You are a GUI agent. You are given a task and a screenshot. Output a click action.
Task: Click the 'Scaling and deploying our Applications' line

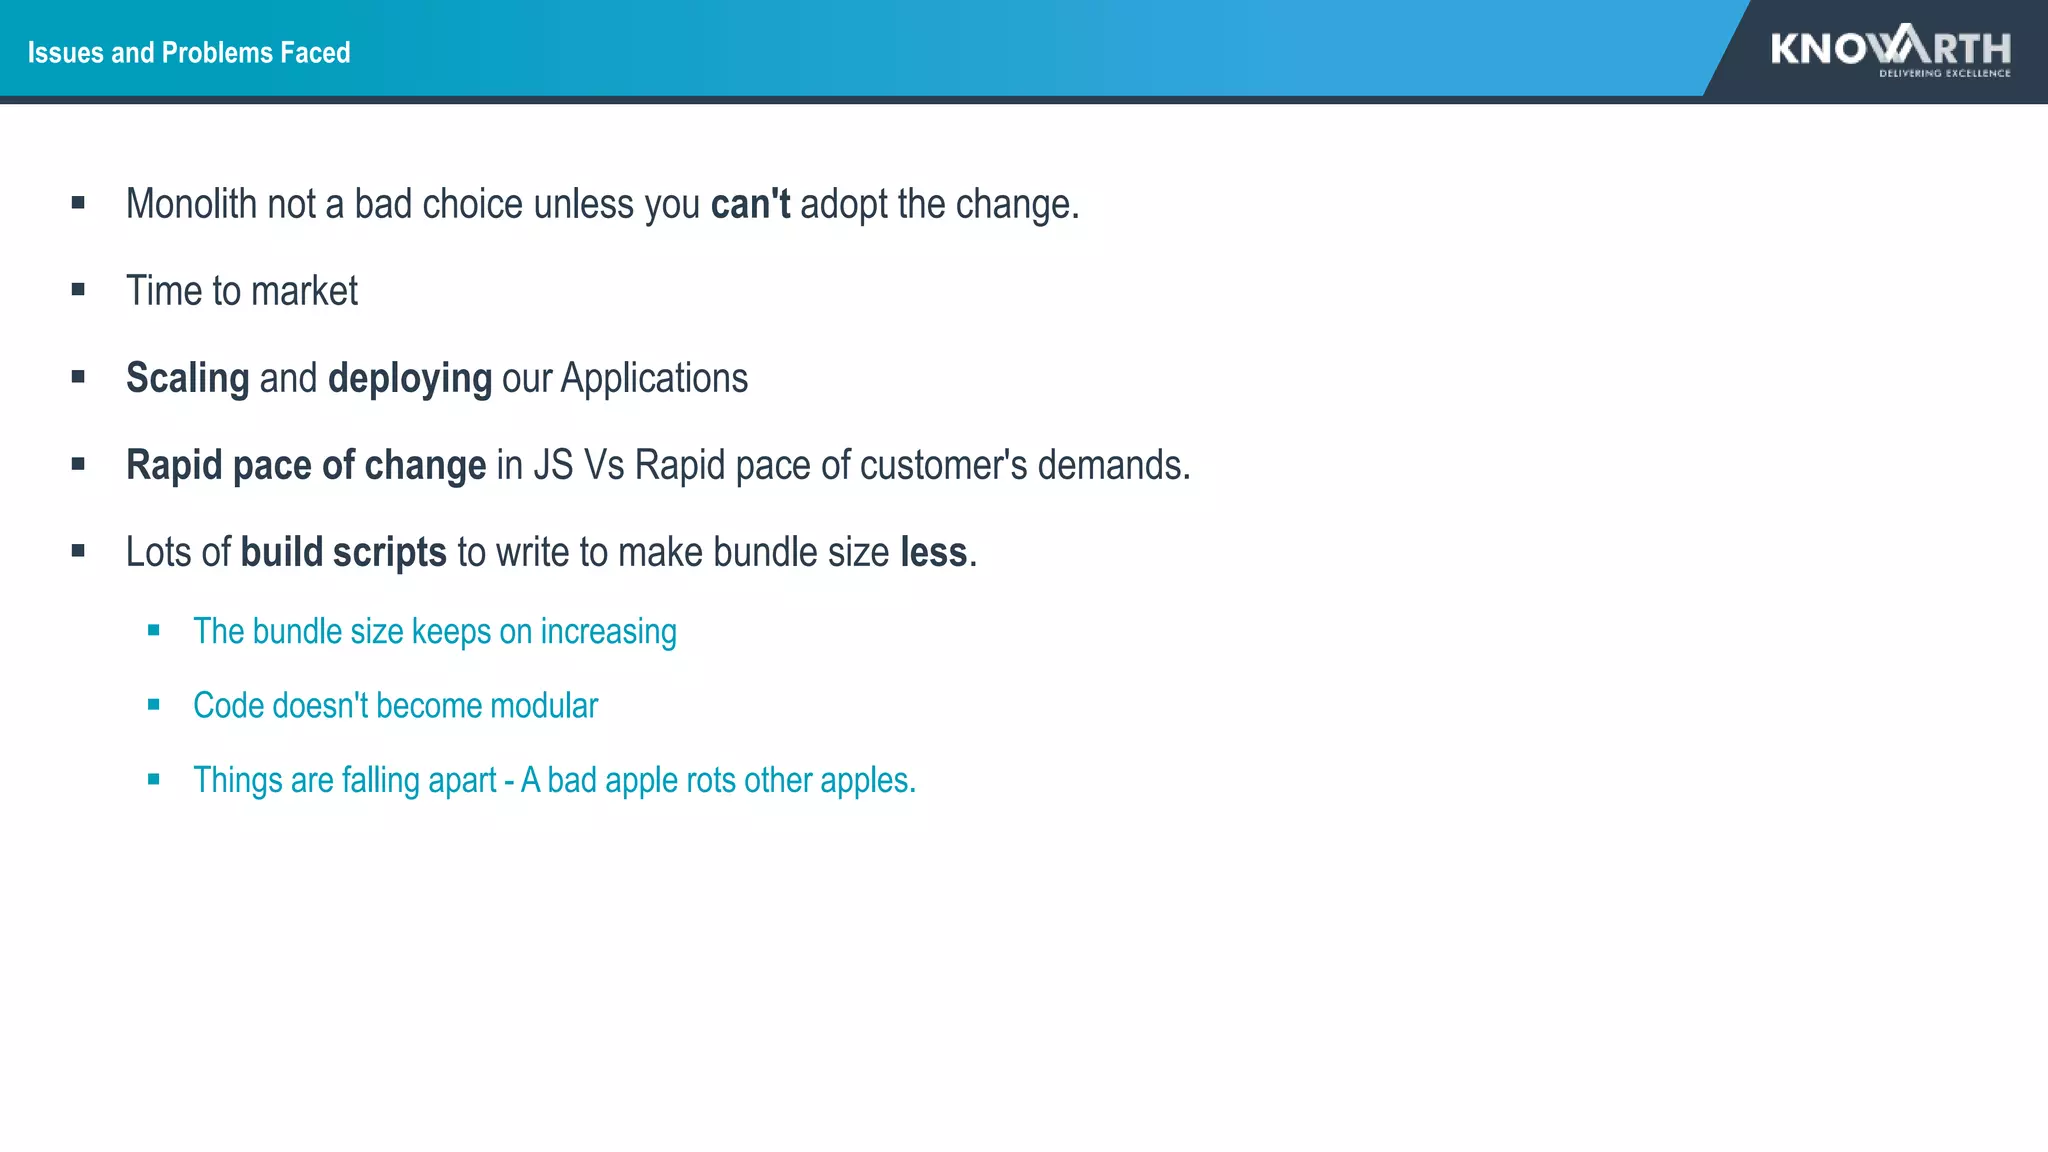pos(436,379)
